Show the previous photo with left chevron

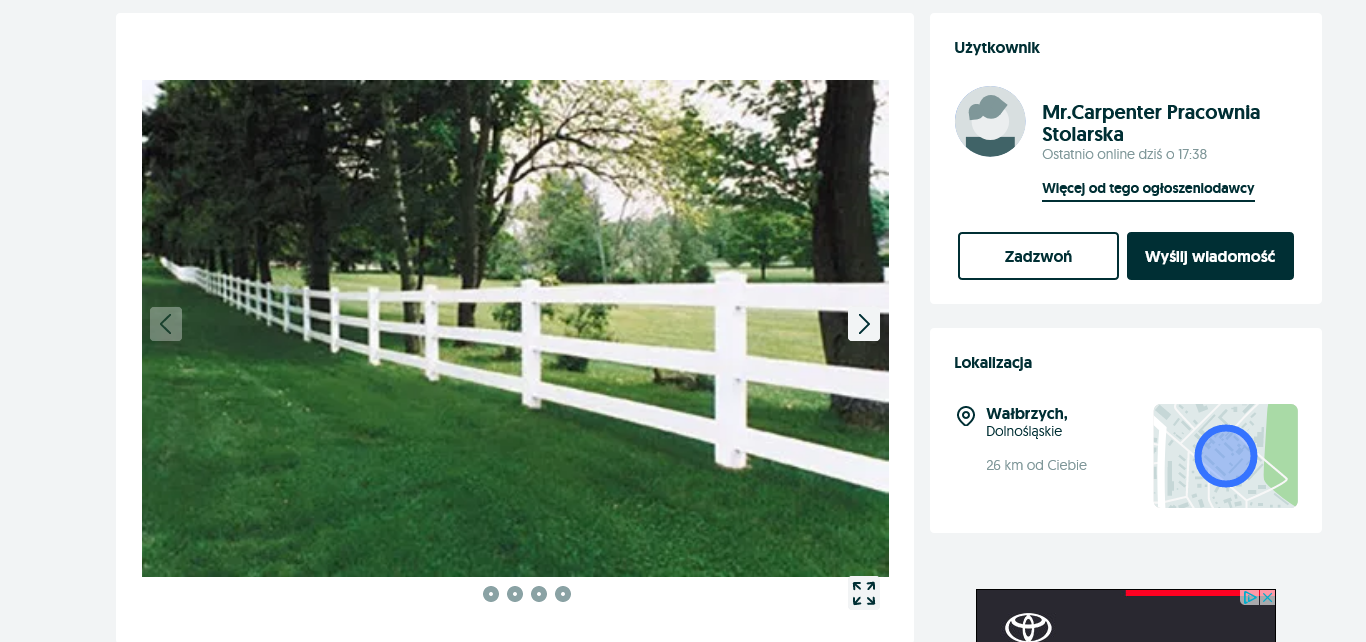point(166,324)
